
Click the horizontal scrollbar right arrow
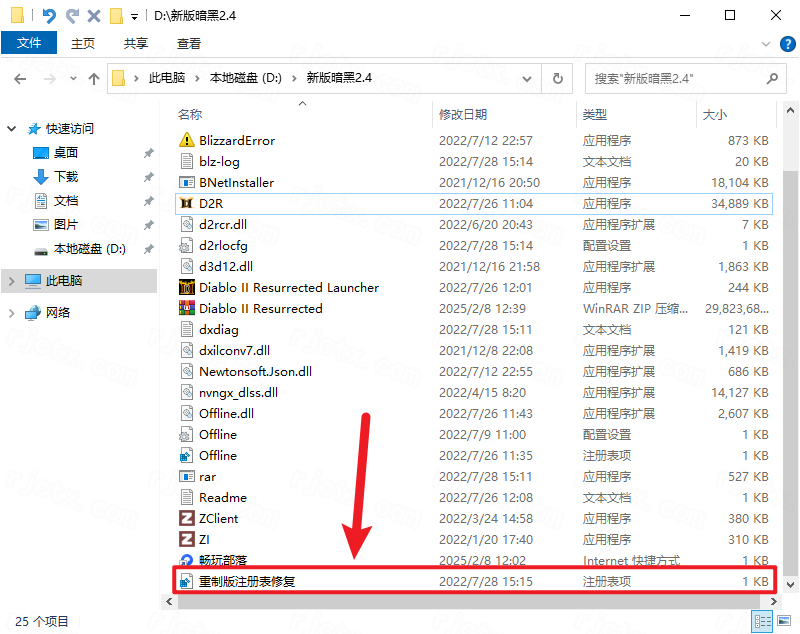tap(773, 601)
